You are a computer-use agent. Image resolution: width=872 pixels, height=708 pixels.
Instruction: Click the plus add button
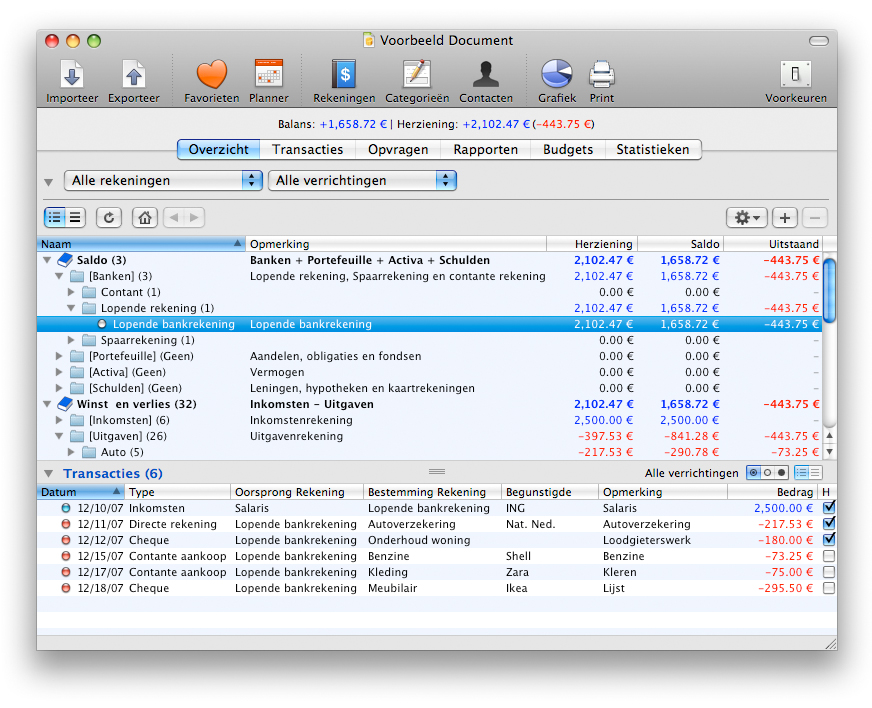[784, 217]
